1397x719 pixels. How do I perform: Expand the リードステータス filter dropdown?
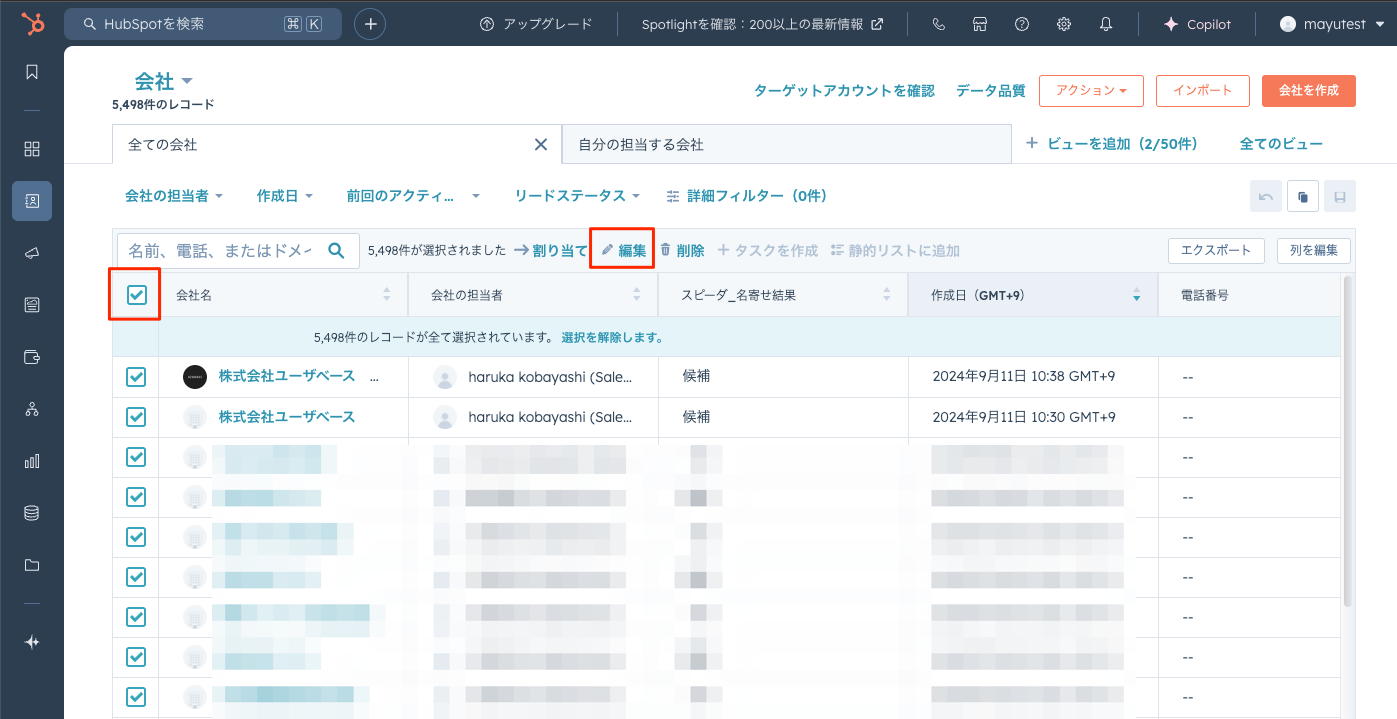[577, 196]
